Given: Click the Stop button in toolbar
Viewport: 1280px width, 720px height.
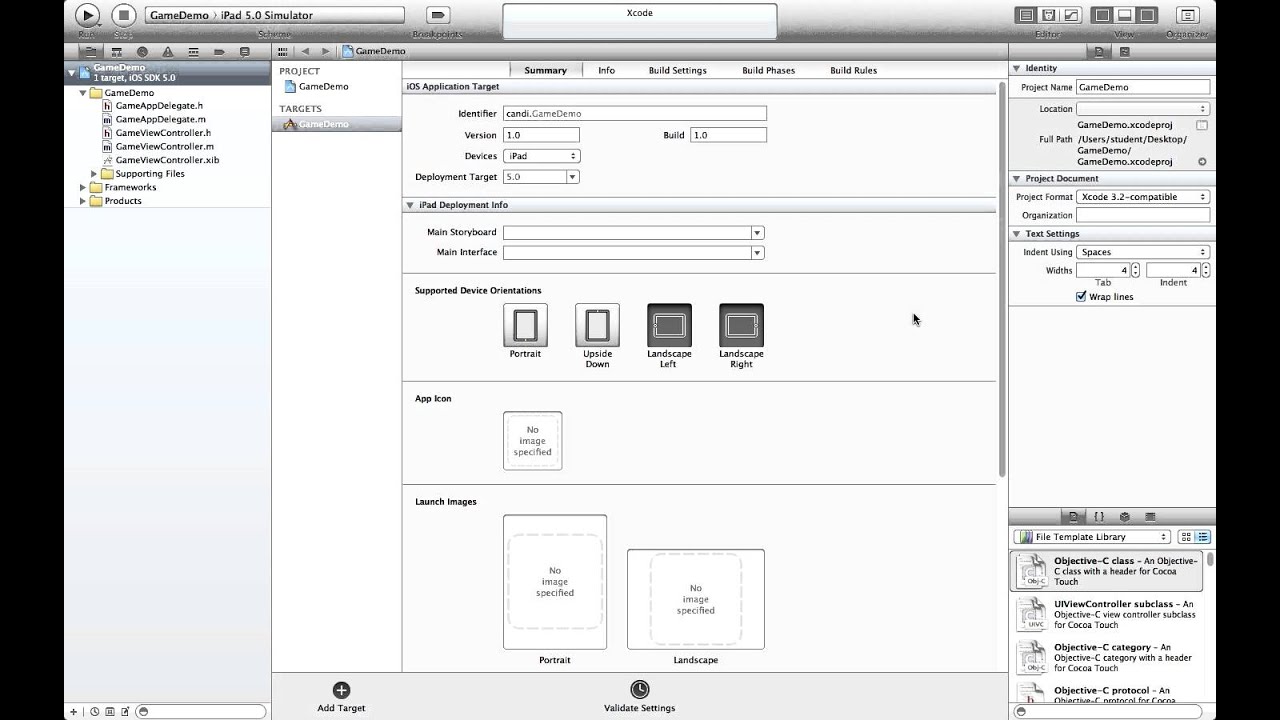Looking at the screenshot, I should (x=123, y=15).
